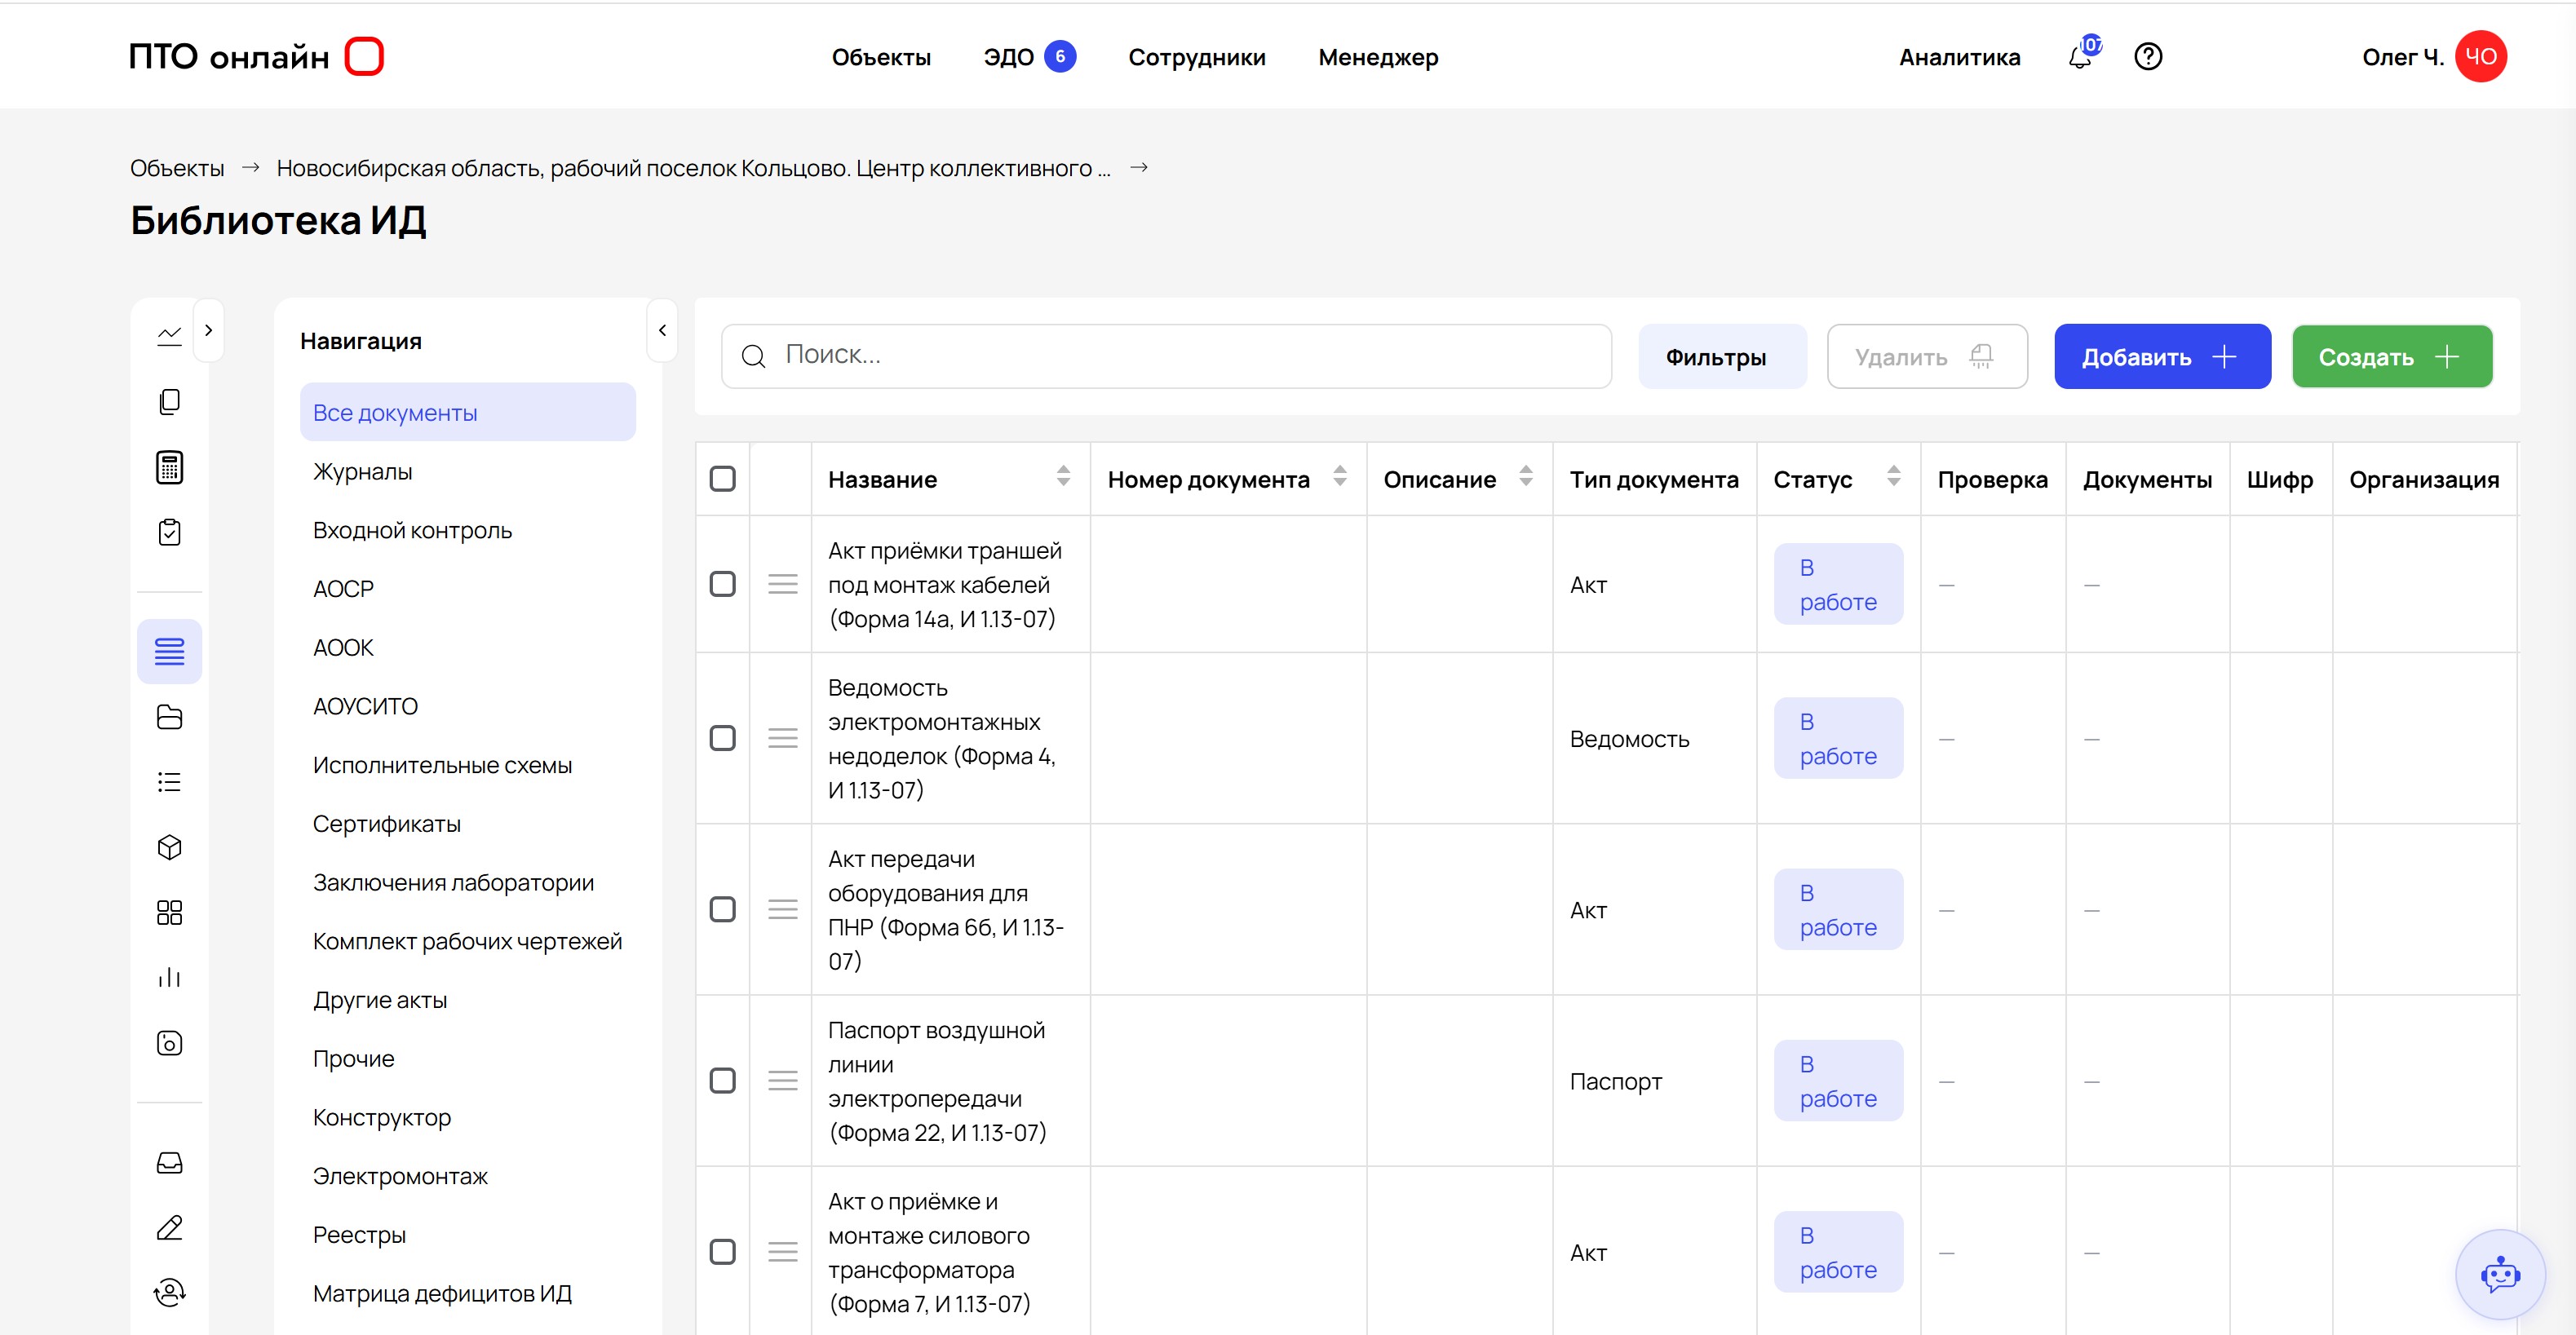
Task: Click the documents copy icon in sidebar
Action: 169,401
